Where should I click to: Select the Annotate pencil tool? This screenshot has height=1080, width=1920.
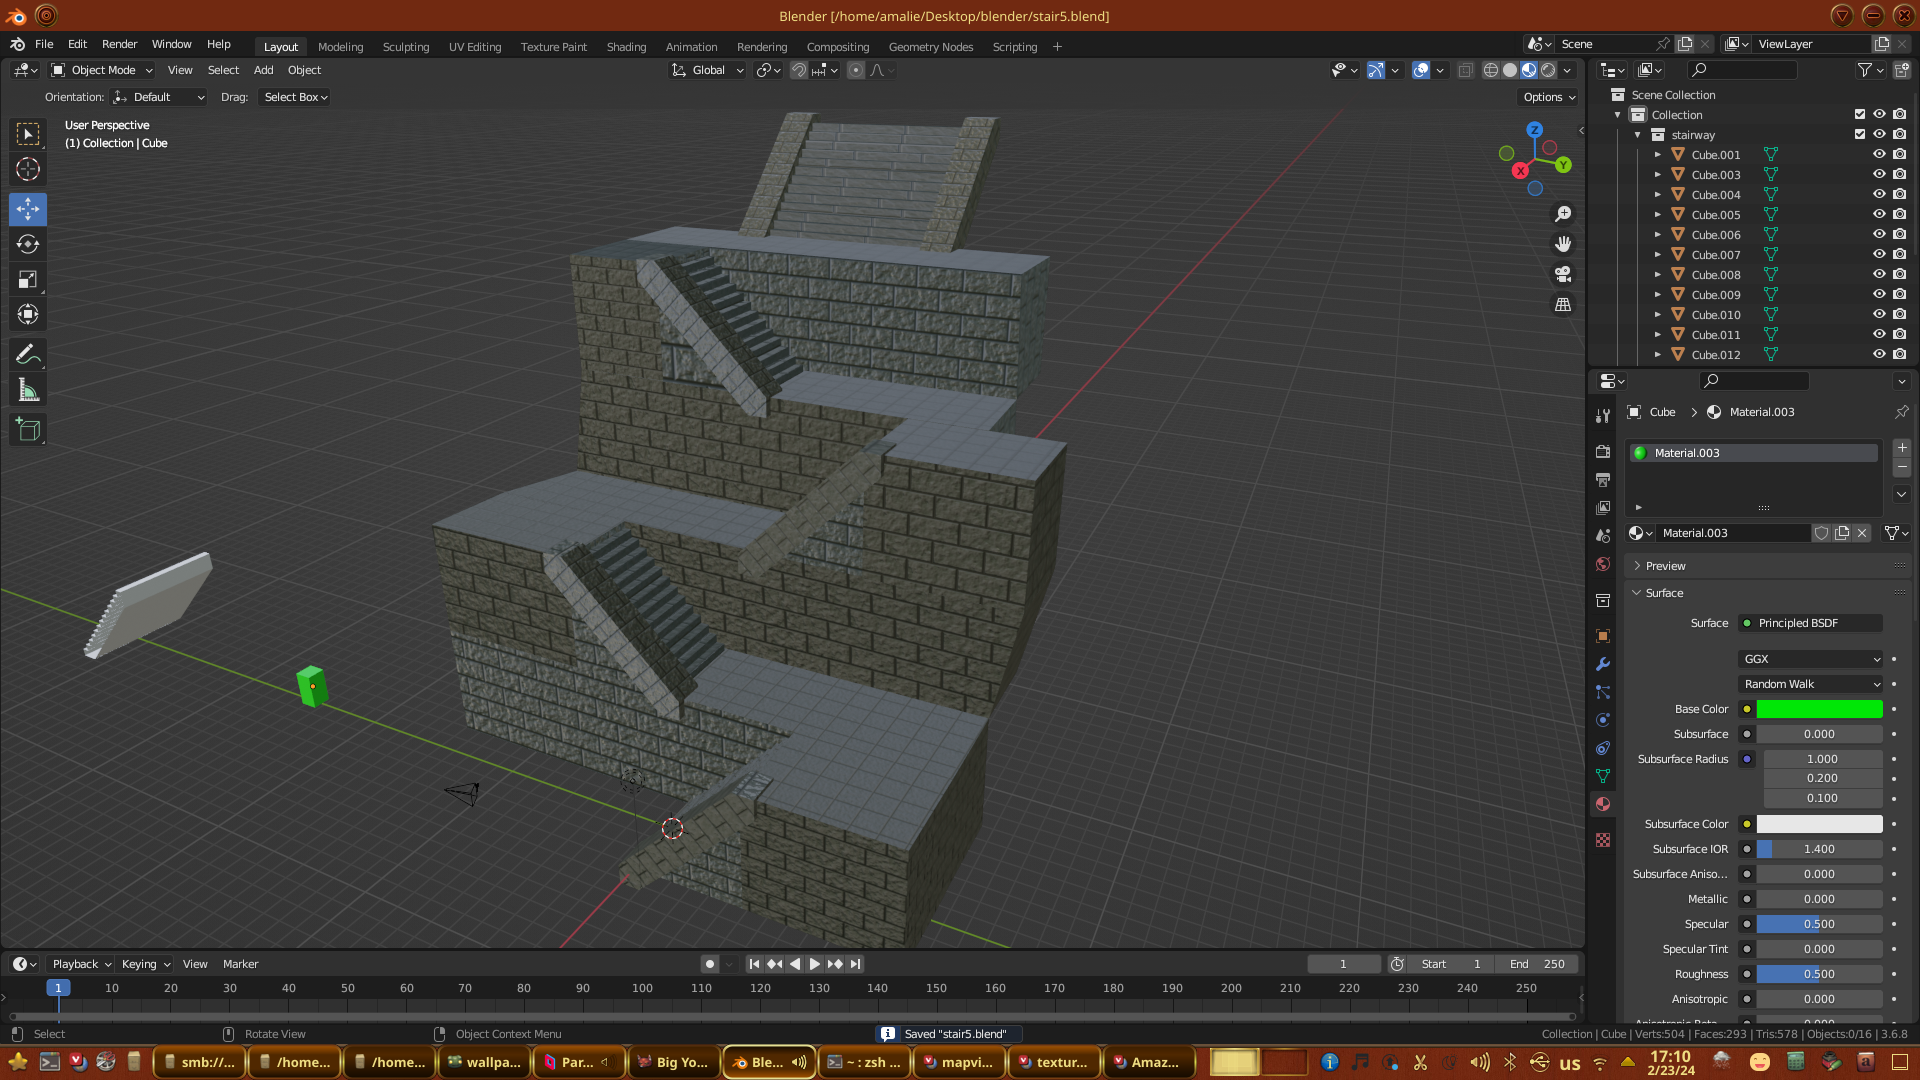28,355
